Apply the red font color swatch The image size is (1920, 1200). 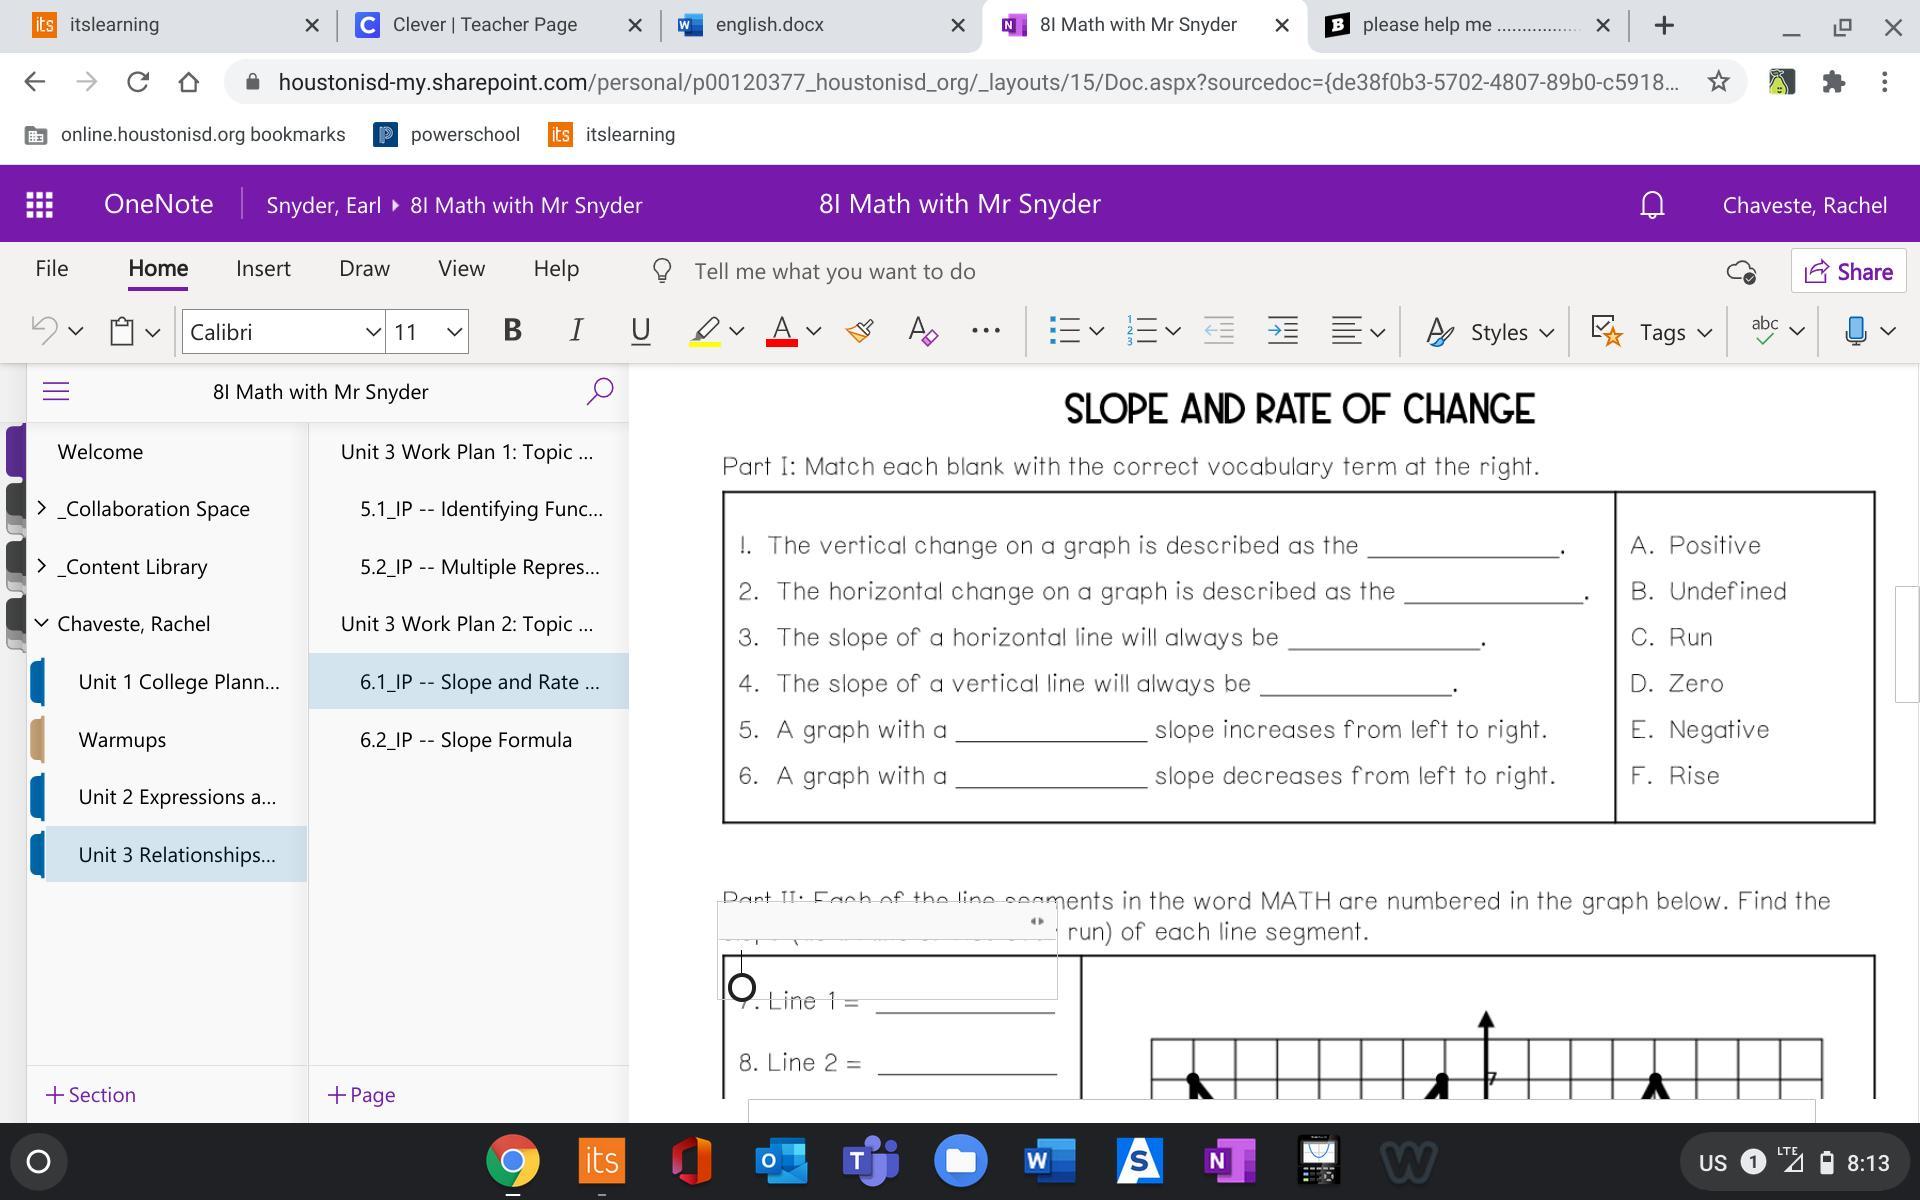coord(782,331)
